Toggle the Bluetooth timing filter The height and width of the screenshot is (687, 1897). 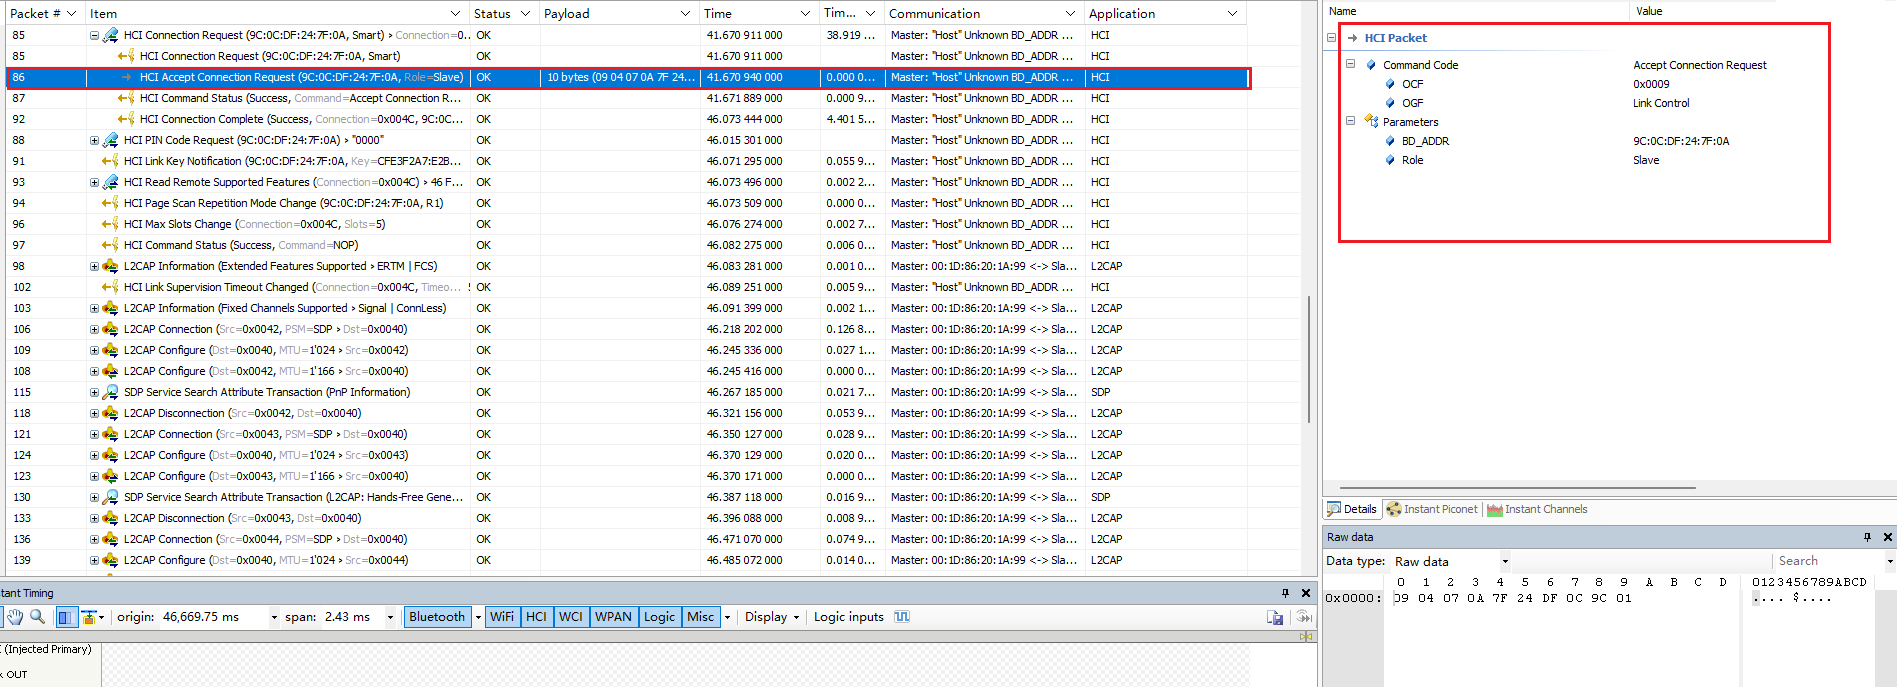point(437,617)
